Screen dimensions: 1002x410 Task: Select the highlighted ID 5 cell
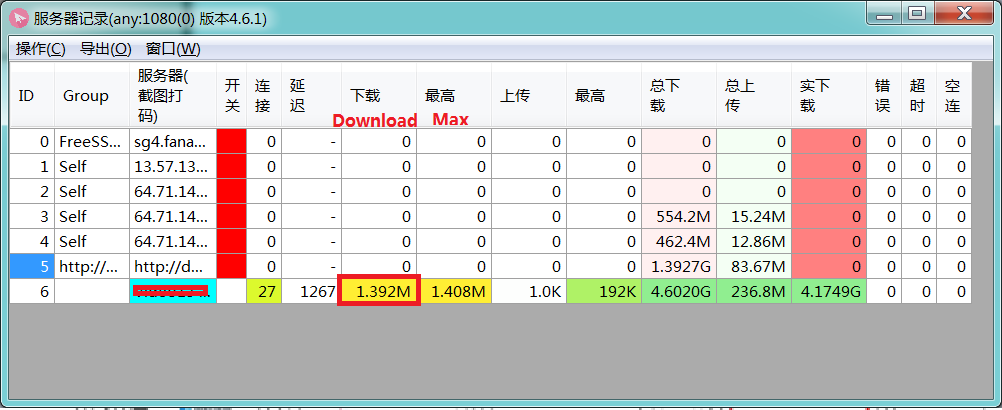(x=32, y=266)
